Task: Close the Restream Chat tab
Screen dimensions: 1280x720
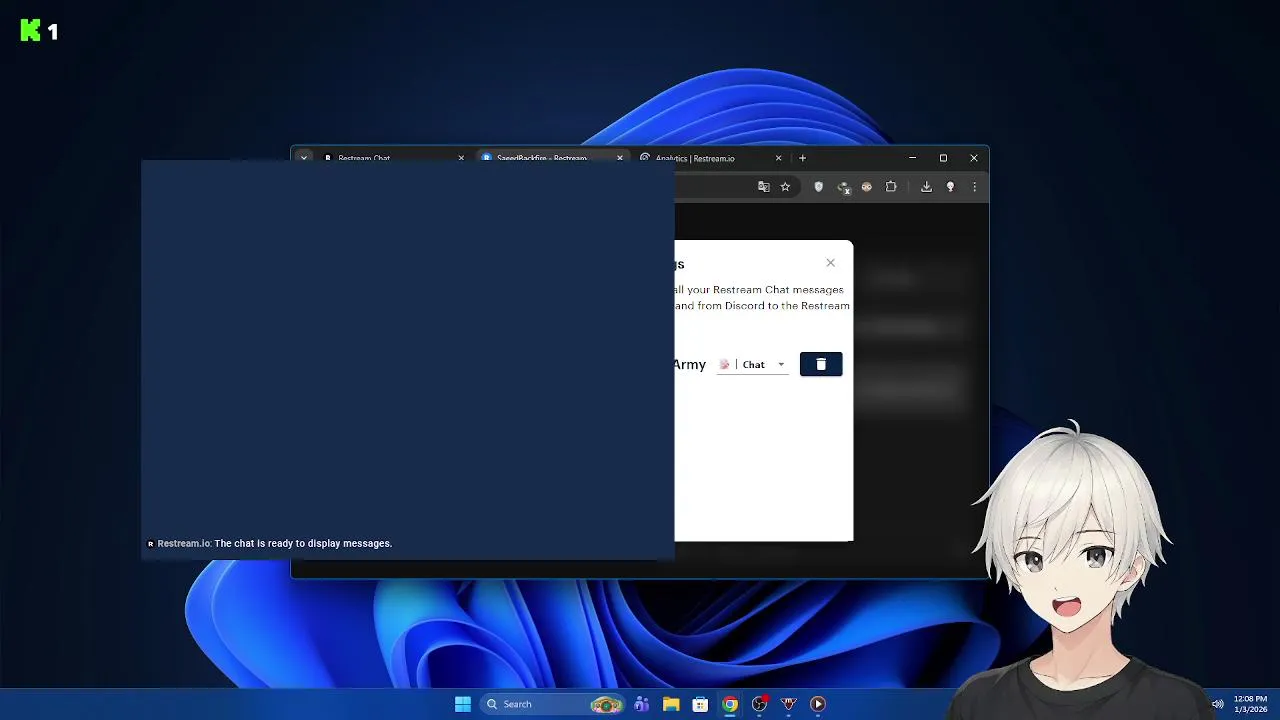Action: point(461,158)
